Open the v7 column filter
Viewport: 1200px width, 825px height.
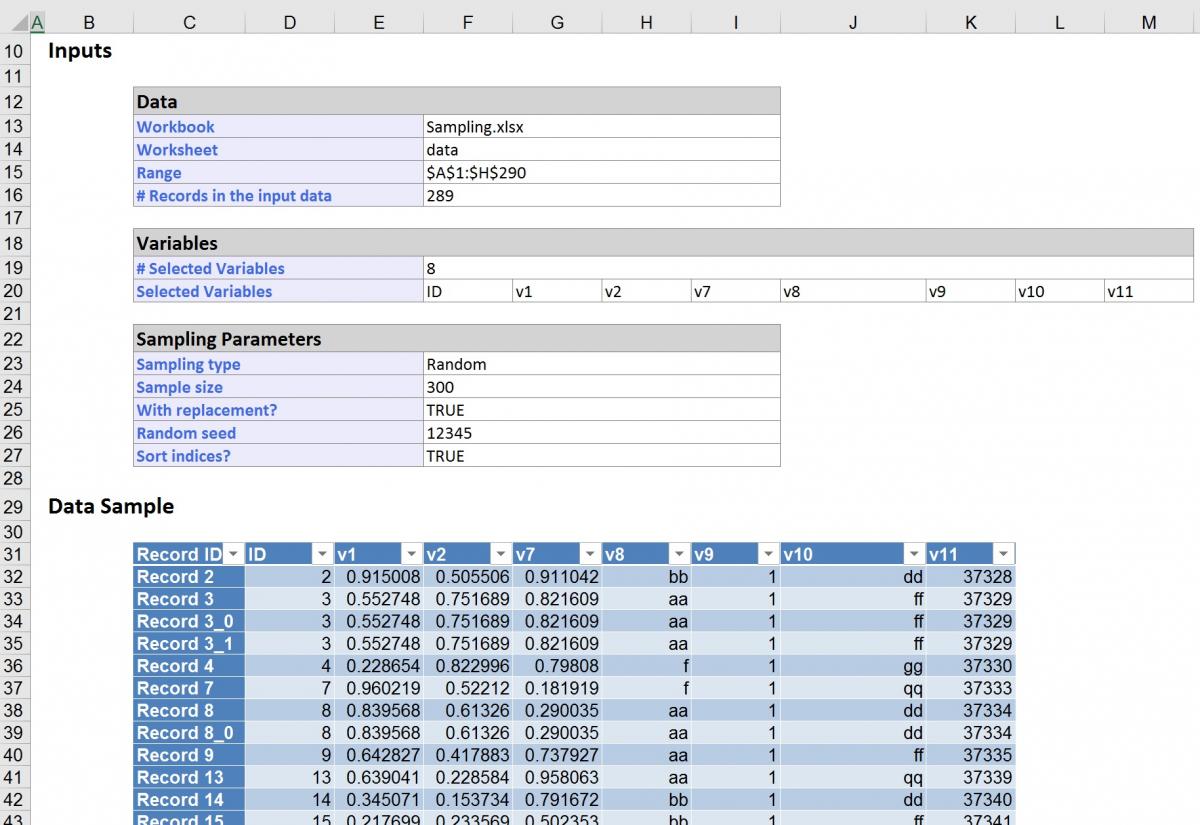click(589, 553)
